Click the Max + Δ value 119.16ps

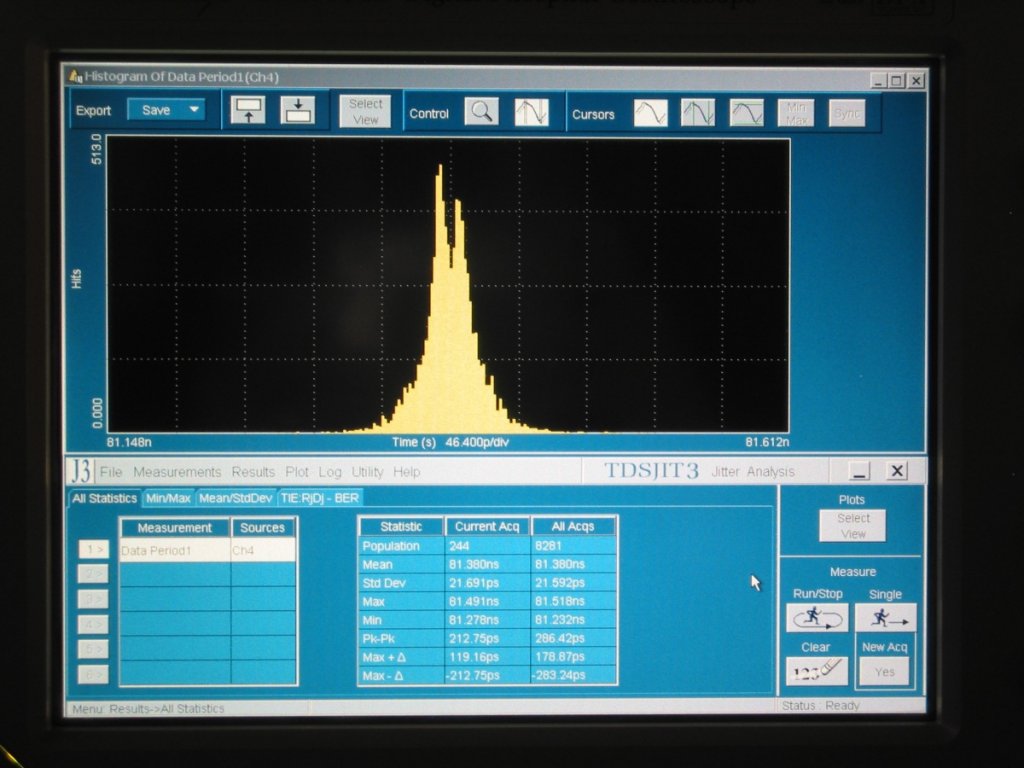coord(488,657)
